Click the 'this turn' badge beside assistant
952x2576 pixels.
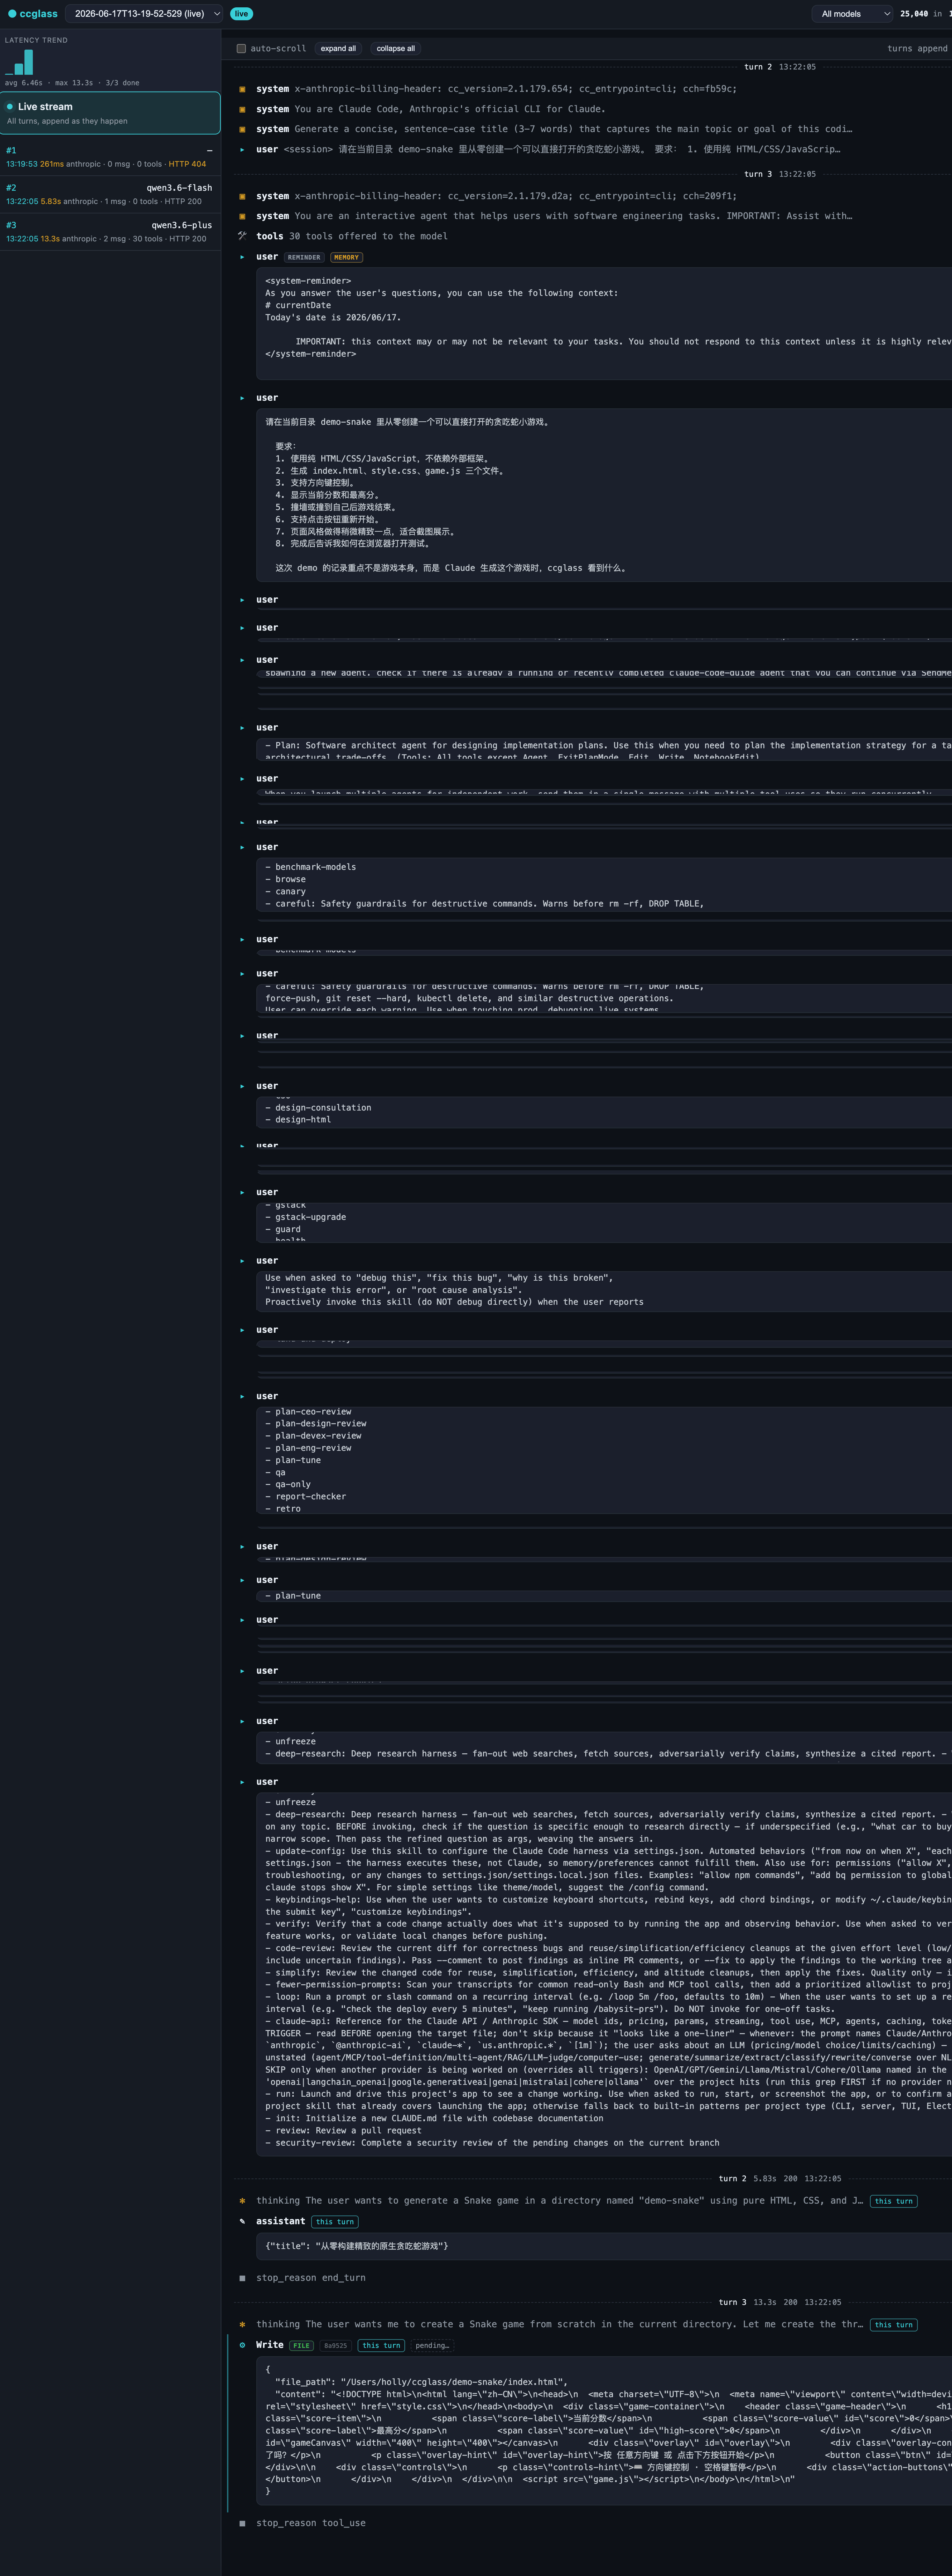click(335, 2222)
